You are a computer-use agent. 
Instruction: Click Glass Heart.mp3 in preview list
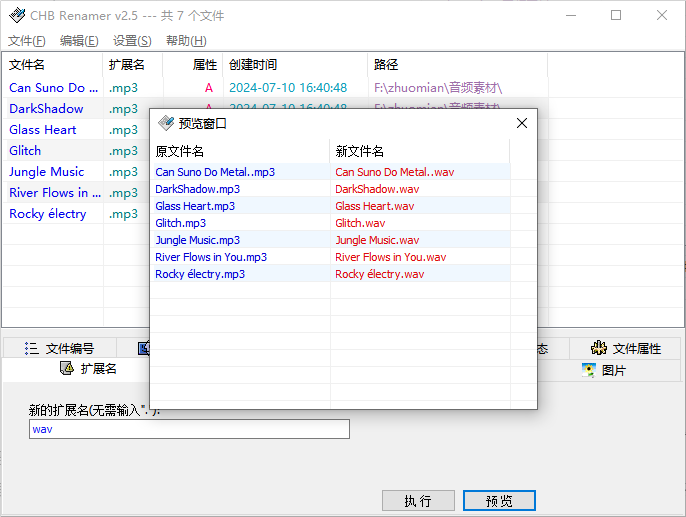click(195, 206)
